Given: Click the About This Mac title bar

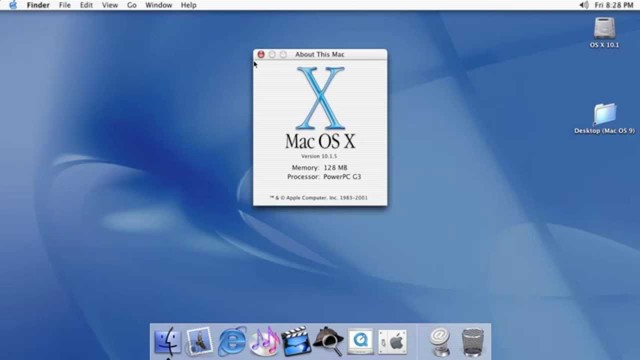Looking at the screenshot, I should [320, 54].
